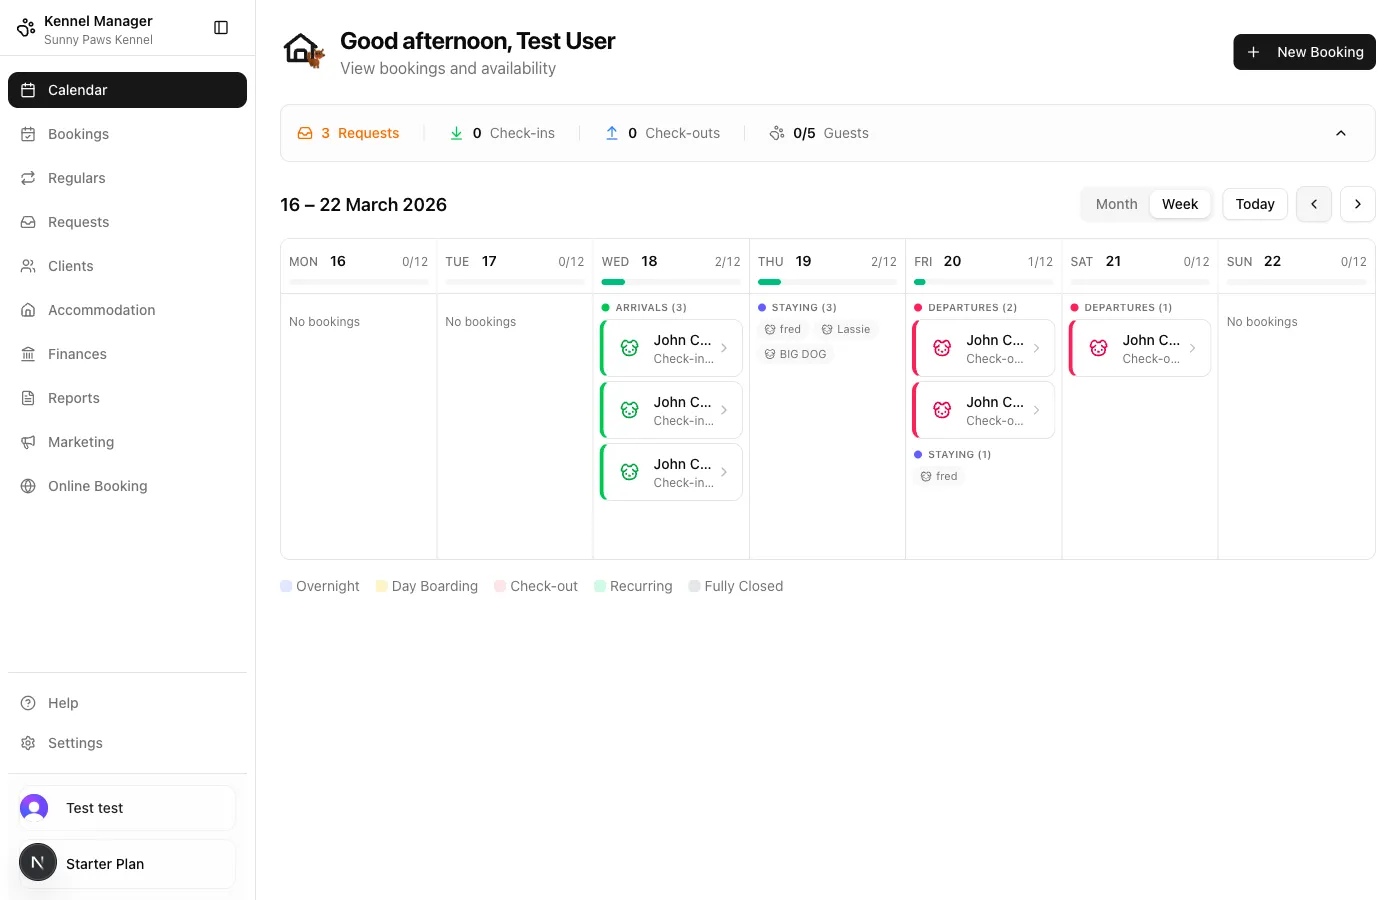Open Help via the question mark icon
The image size is (1400, 900).
coord(27,703)
